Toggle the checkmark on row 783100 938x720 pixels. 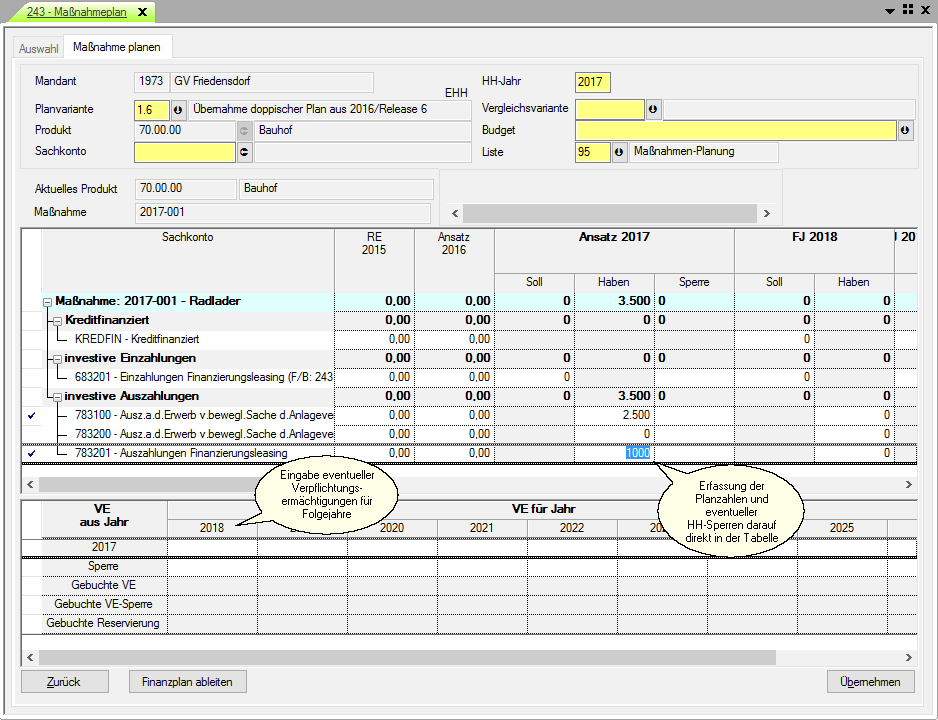coord(31,415)
